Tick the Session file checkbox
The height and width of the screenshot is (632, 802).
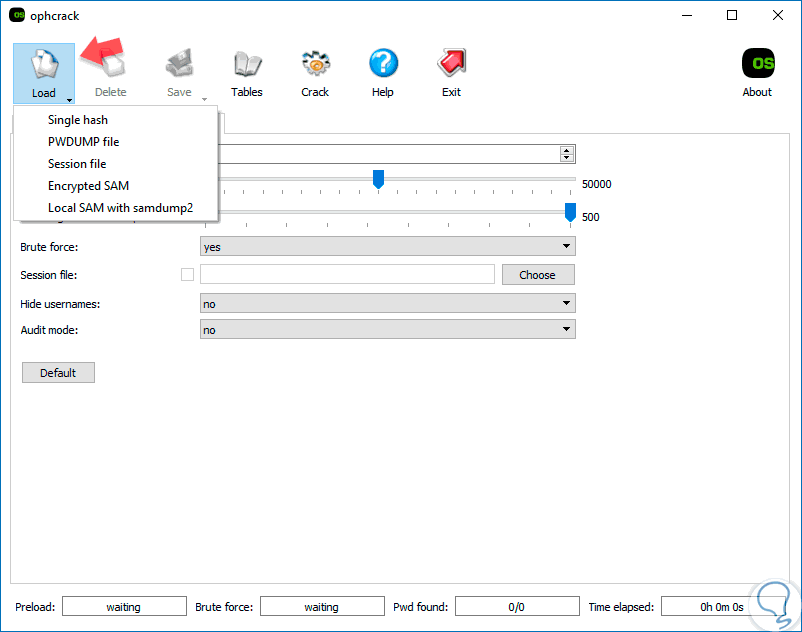pyautogui.click(x=187, y=275)
